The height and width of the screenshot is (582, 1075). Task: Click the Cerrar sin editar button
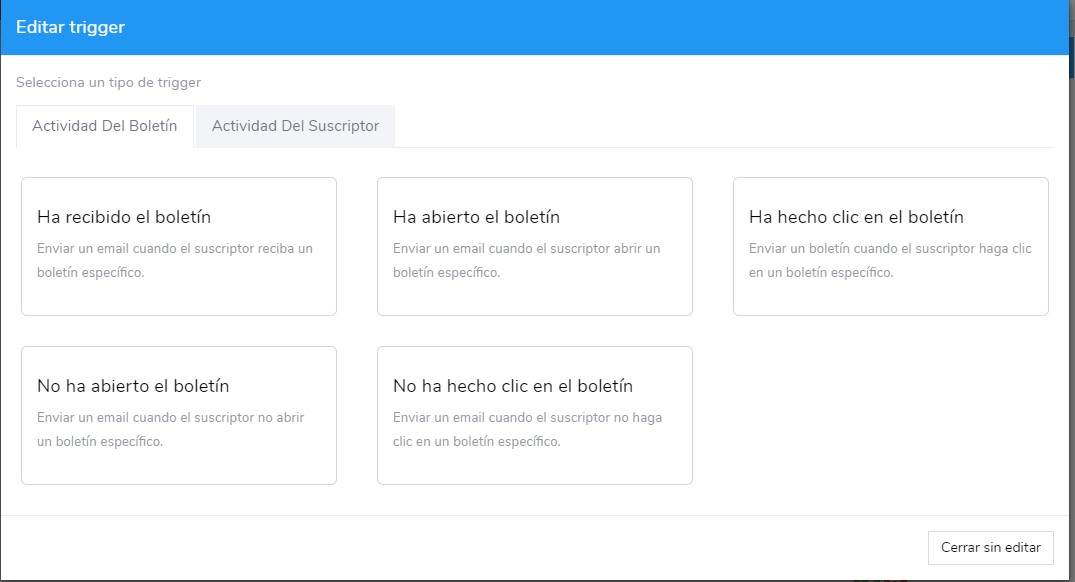point(991,548)
